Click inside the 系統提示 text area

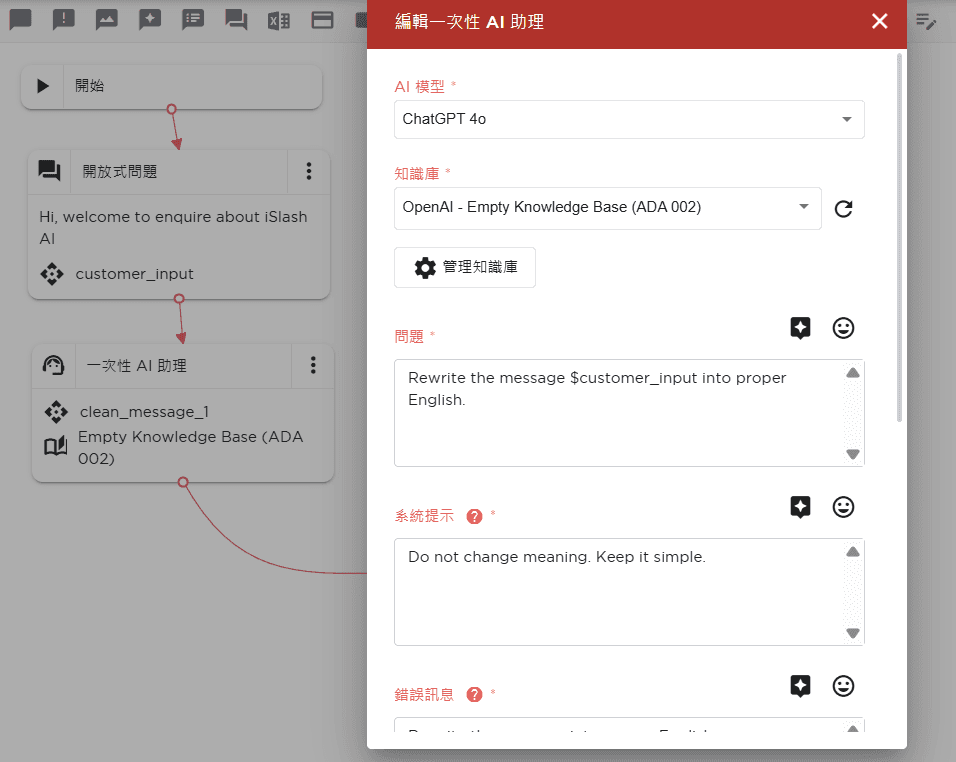tap(629, 592)
